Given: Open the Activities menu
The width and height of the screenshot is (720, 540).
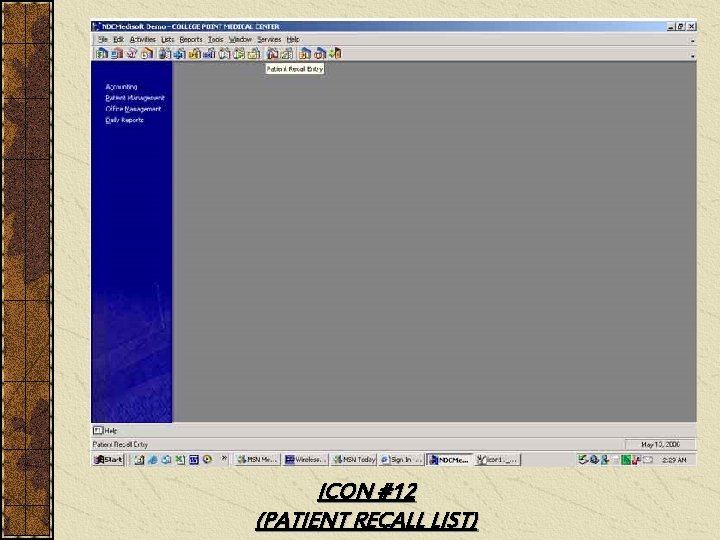Looking at the screenshot, I should point(143,39).
